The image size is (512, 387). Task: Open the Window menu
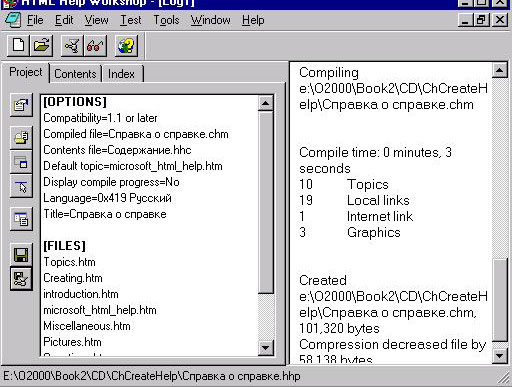(x=210, y=20)
